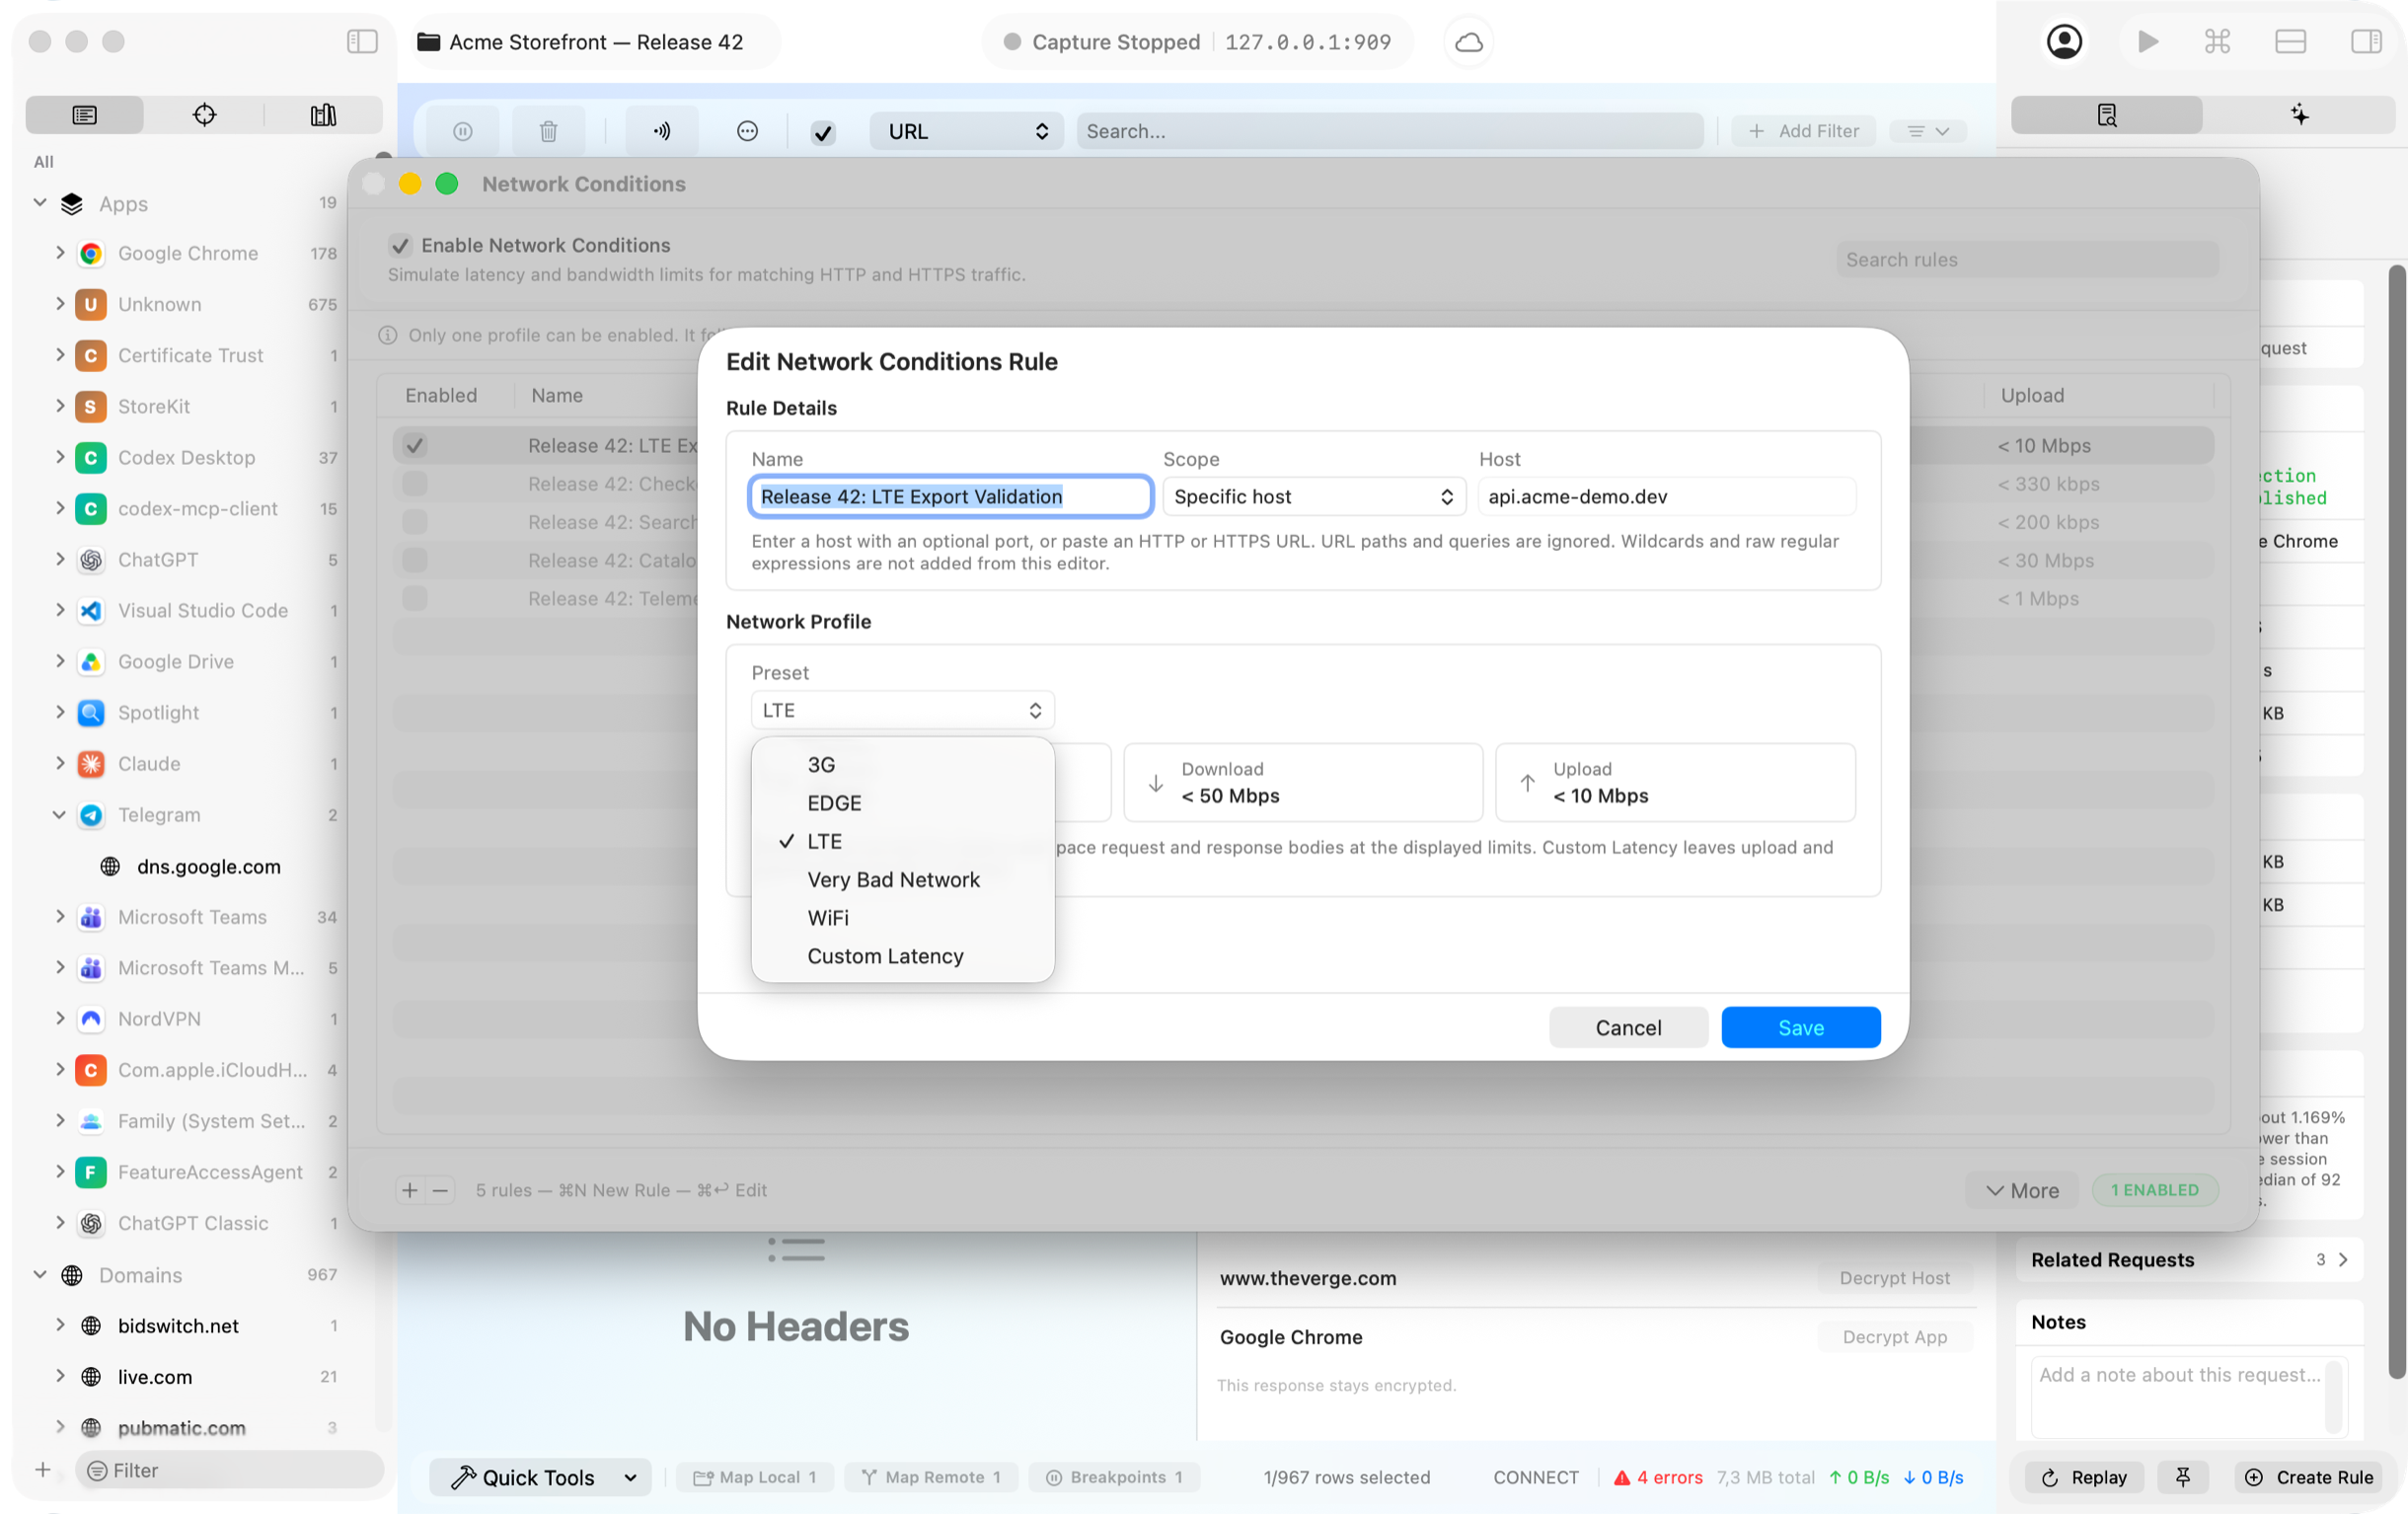This screenshot has width=2408, height=1514.
Task: Click the account profile icon in the titlebar
Action: click(x=2064, y=41)
